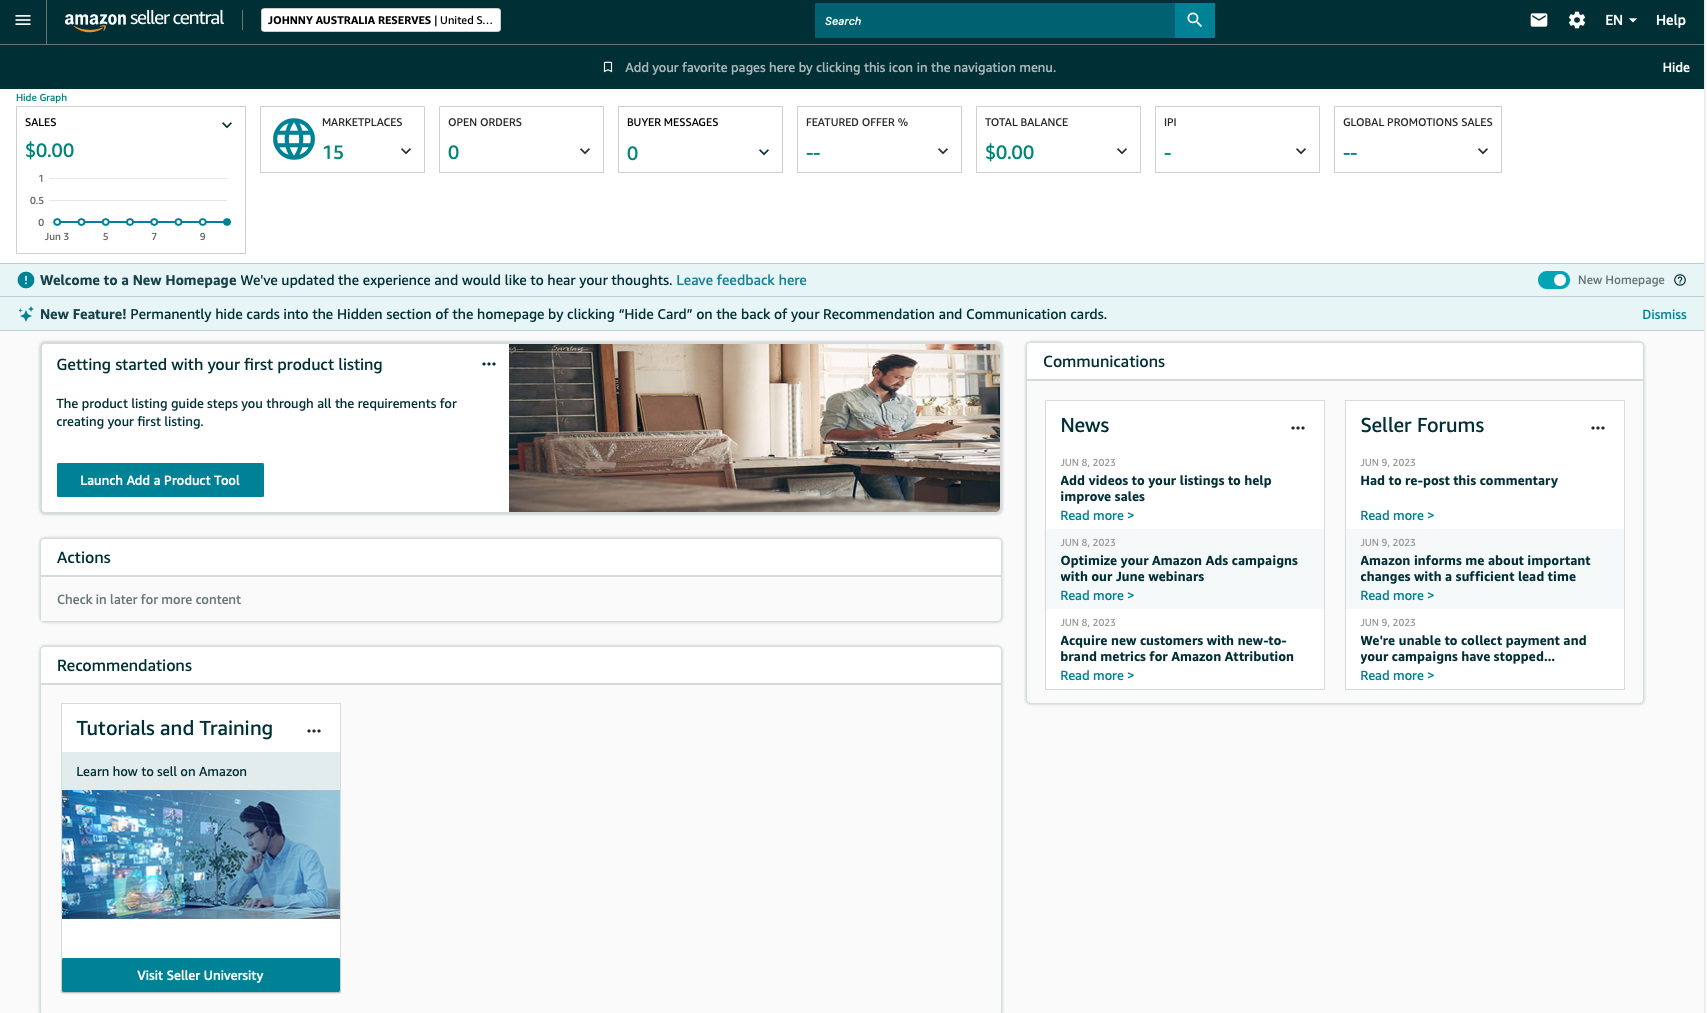
Task: Expand the Sales card chevron
Action: tap(227, 125)
